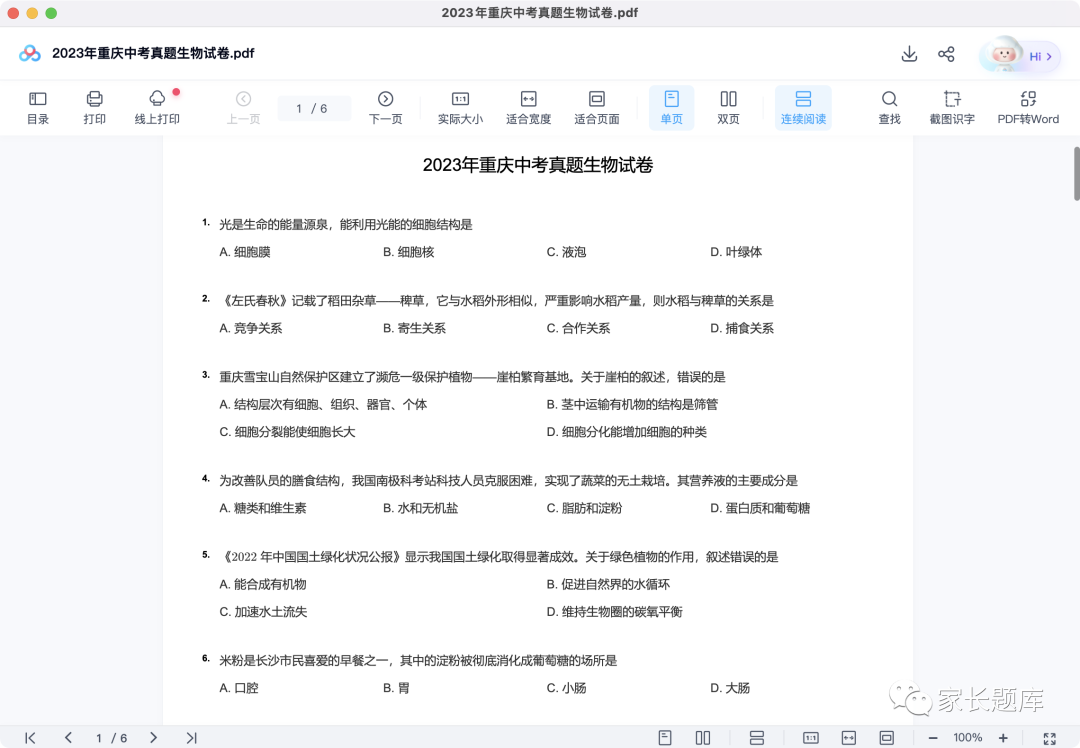Click answer option A. 竞争关系
The height and width of the screenshot is (748, 1080).
click(x=251, y=329)
